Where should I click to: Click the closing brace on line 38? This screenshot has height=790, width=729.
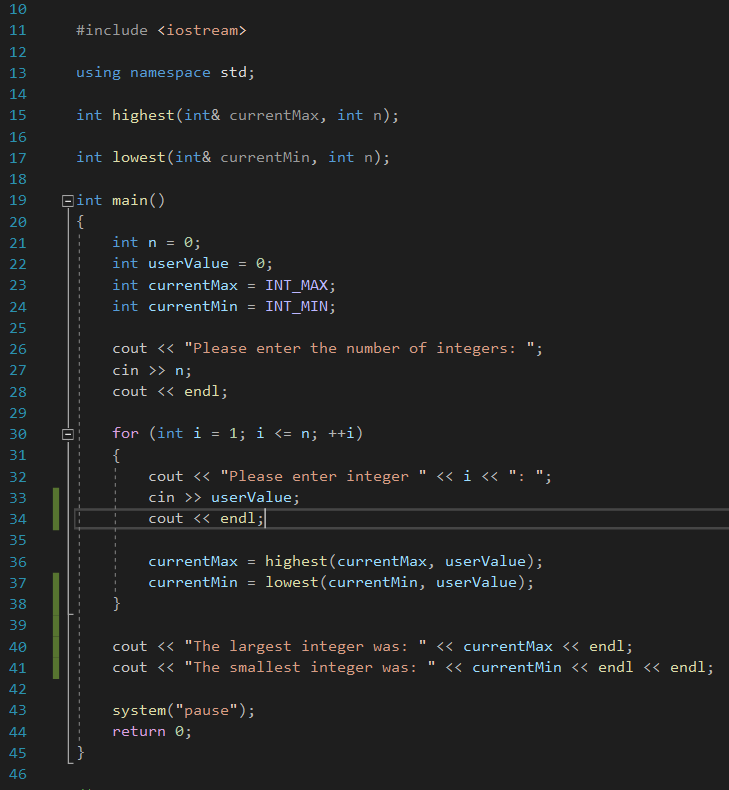pos(116,604)
